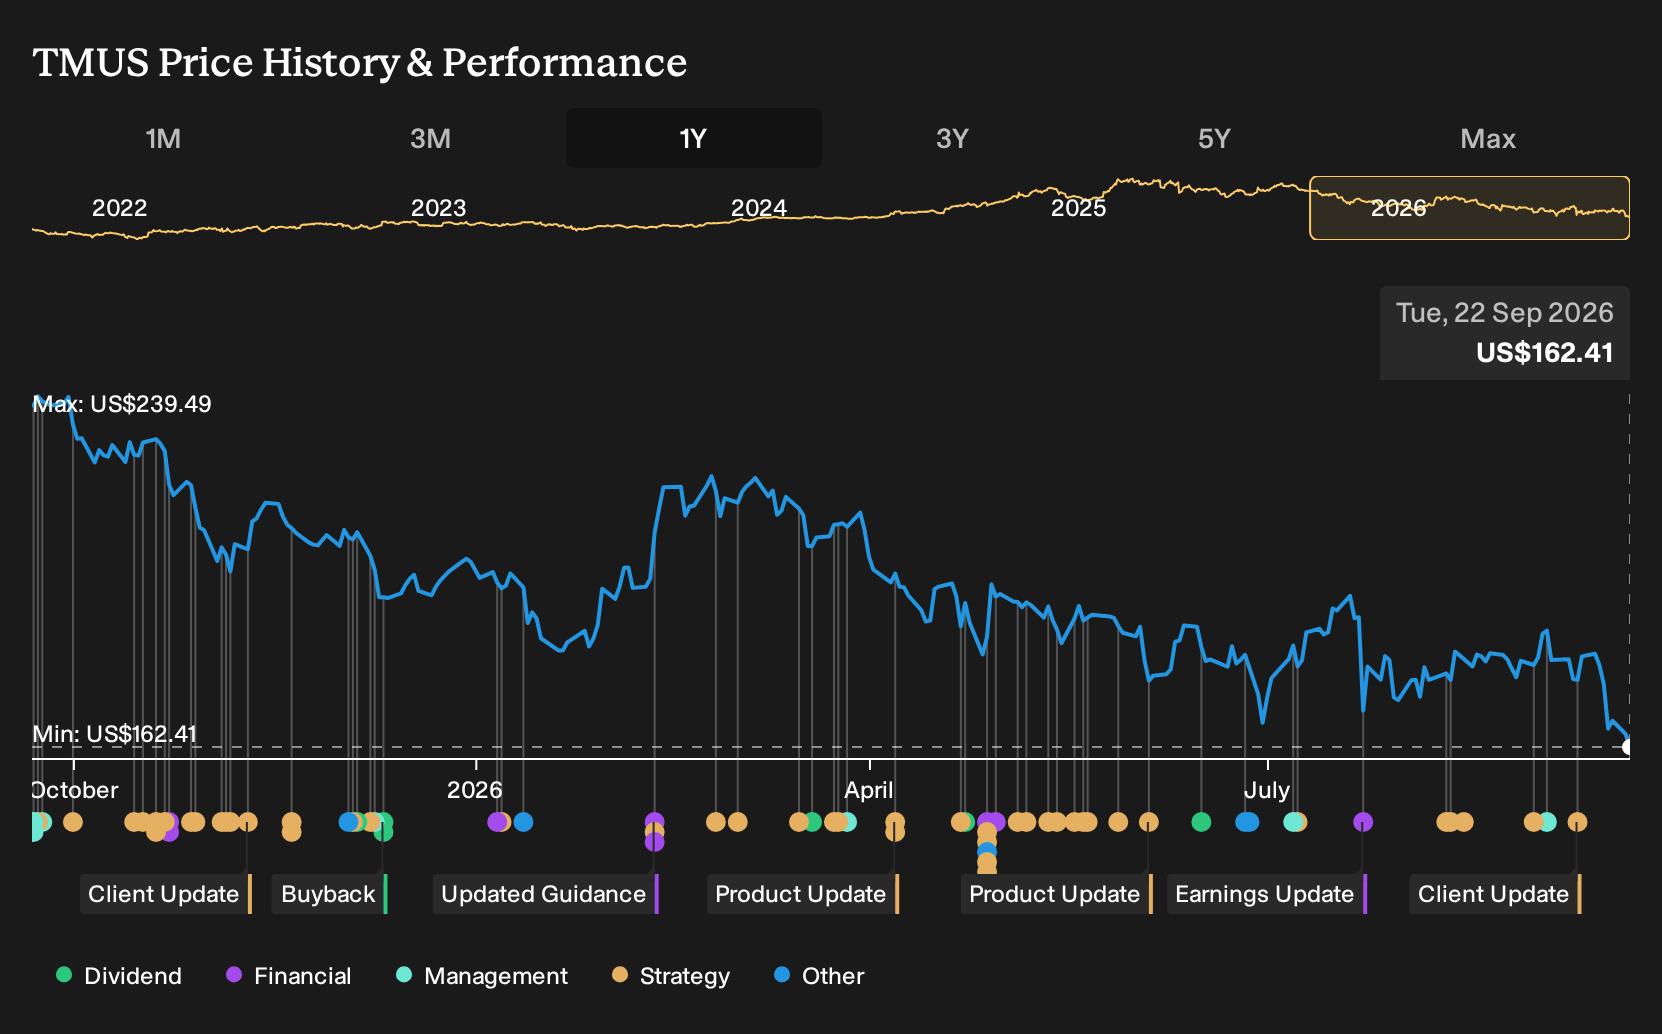This screenshot has height=1034, width=1662.
Task: Click the 2026 main chart axis label
Action: pos(474,790)
